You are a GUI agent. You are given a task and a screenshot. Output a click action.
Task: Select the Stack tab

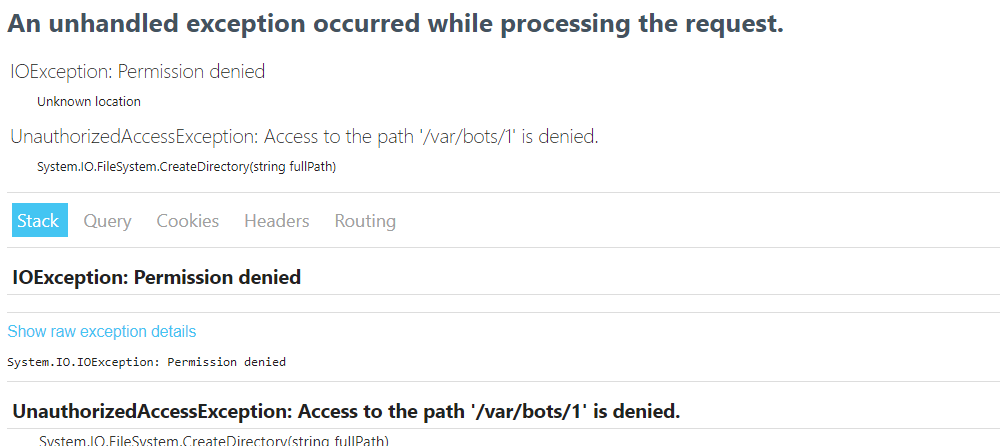coord(40,220)
